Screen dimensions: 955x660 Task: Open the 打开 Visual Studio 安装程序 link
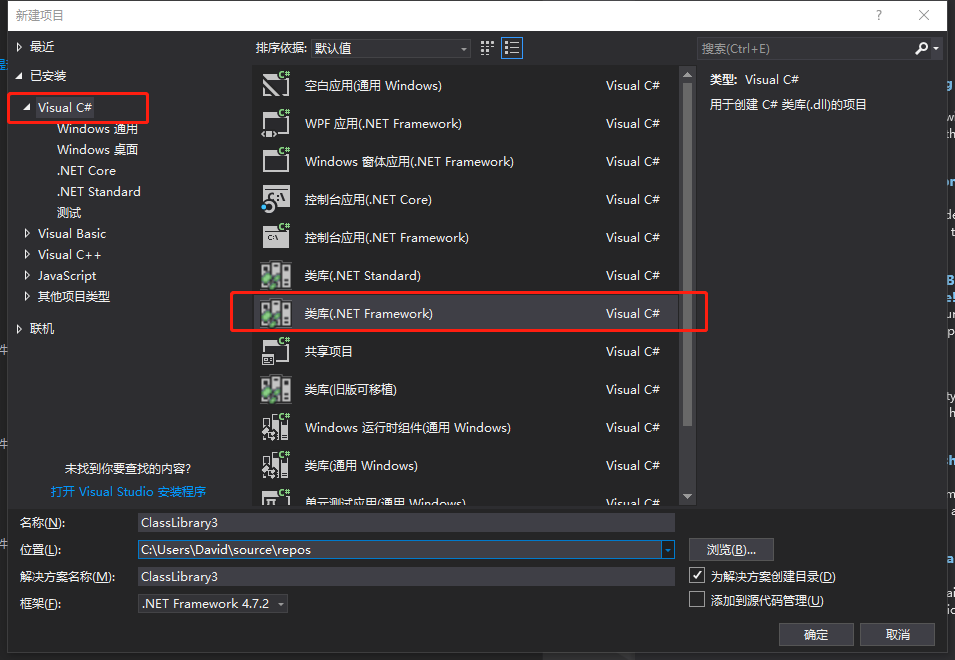pos(128,491)
